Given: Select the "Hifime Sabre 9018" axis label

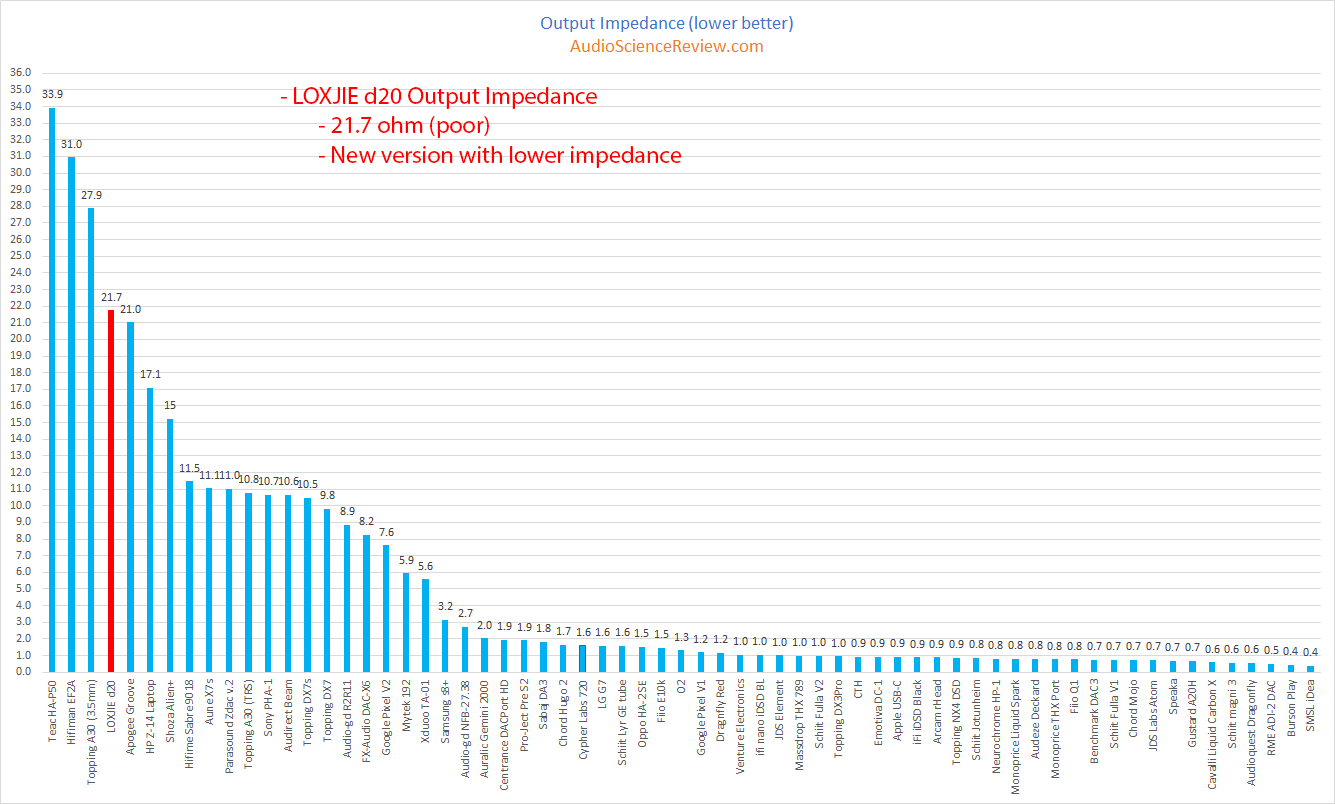Looking at the screenshot, I should (189, 725).
